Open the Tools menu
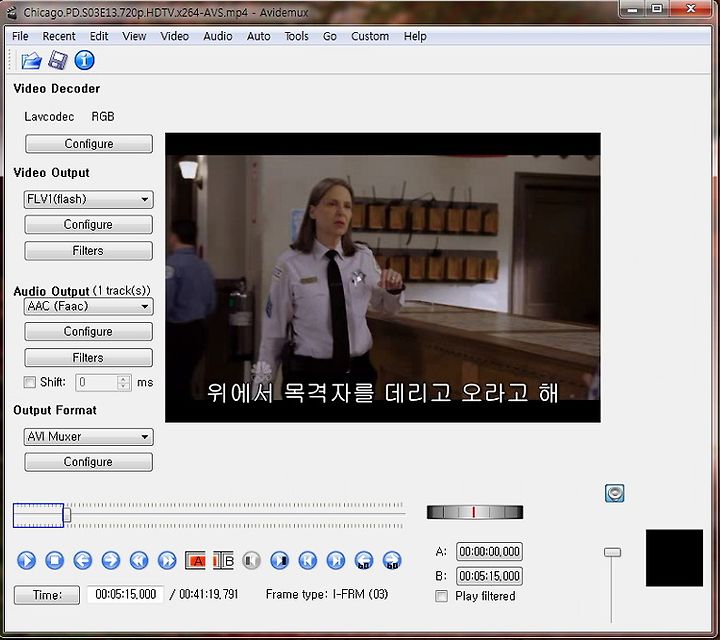The height and width of the screenshot is (640, 720). click(296, 36)
